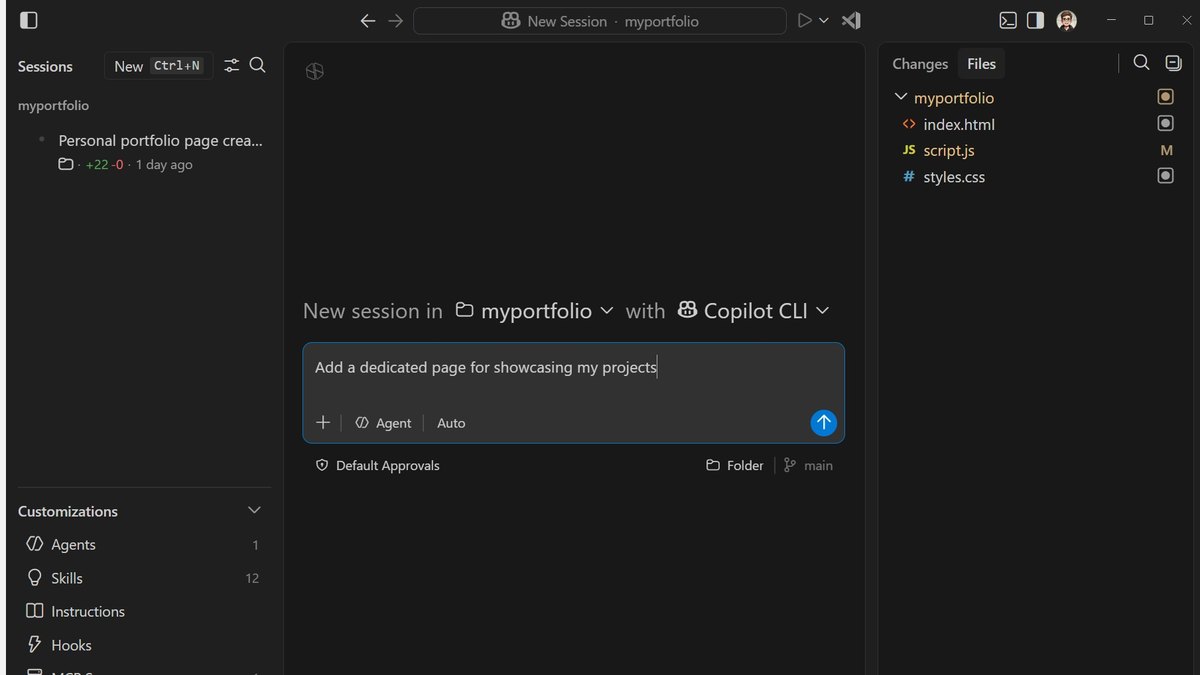The height and width of the screenshot is (675, 1200).
Task: Open Default Approvals settings
Action: pos(378,465)
